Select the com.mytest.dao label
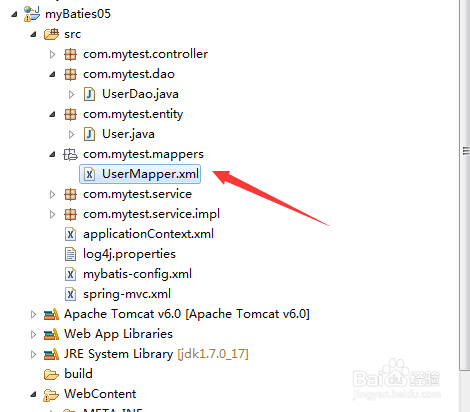 pos(129,74)
